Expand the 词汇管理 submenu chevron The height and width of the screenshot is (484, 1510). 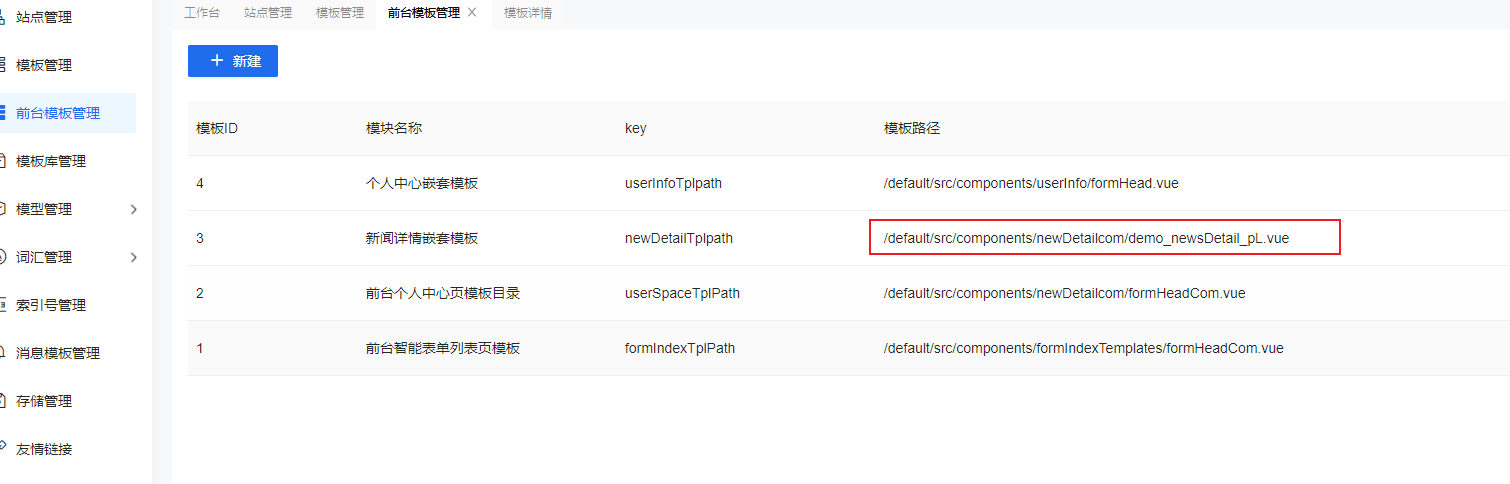pyautogui.click(x=134, y=257)
